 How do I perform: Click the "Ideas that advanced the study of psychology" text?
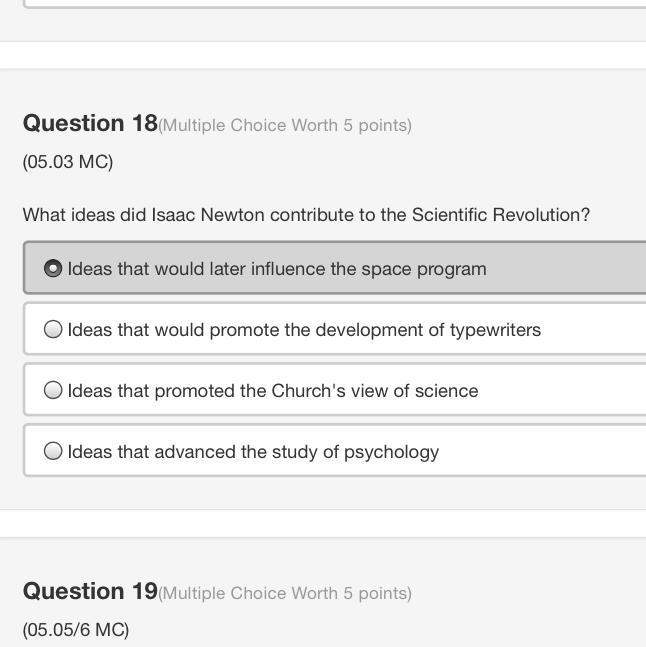(253, 452)
